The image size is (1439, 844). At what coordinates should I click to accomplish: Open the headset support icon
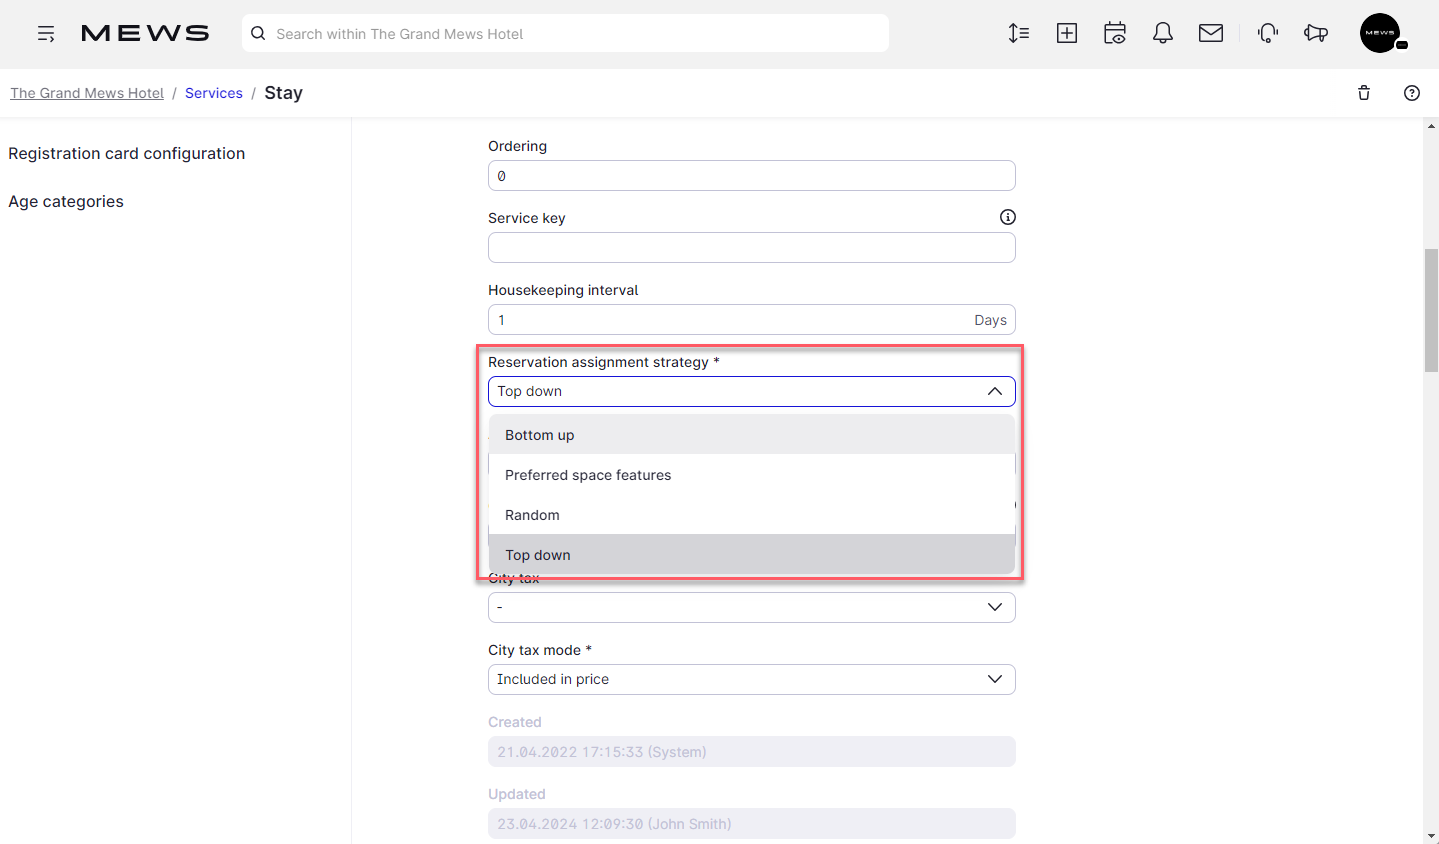pyautogui.click(x=1267, y=33)
